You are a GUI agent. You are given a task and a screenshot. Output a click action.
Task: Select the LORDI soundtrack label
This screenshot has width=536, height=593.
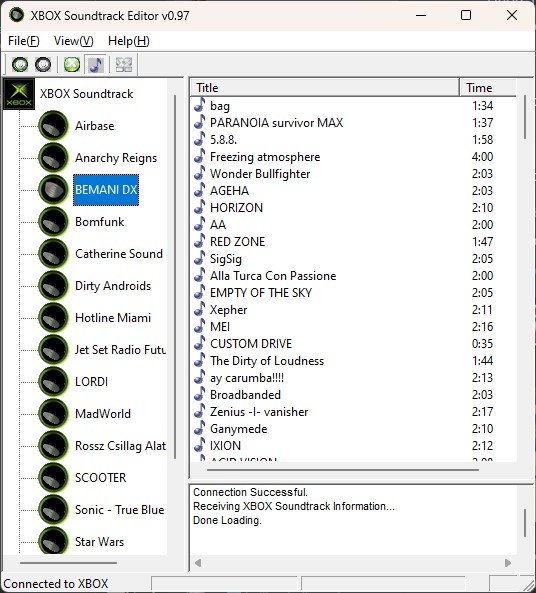point(92,382)
